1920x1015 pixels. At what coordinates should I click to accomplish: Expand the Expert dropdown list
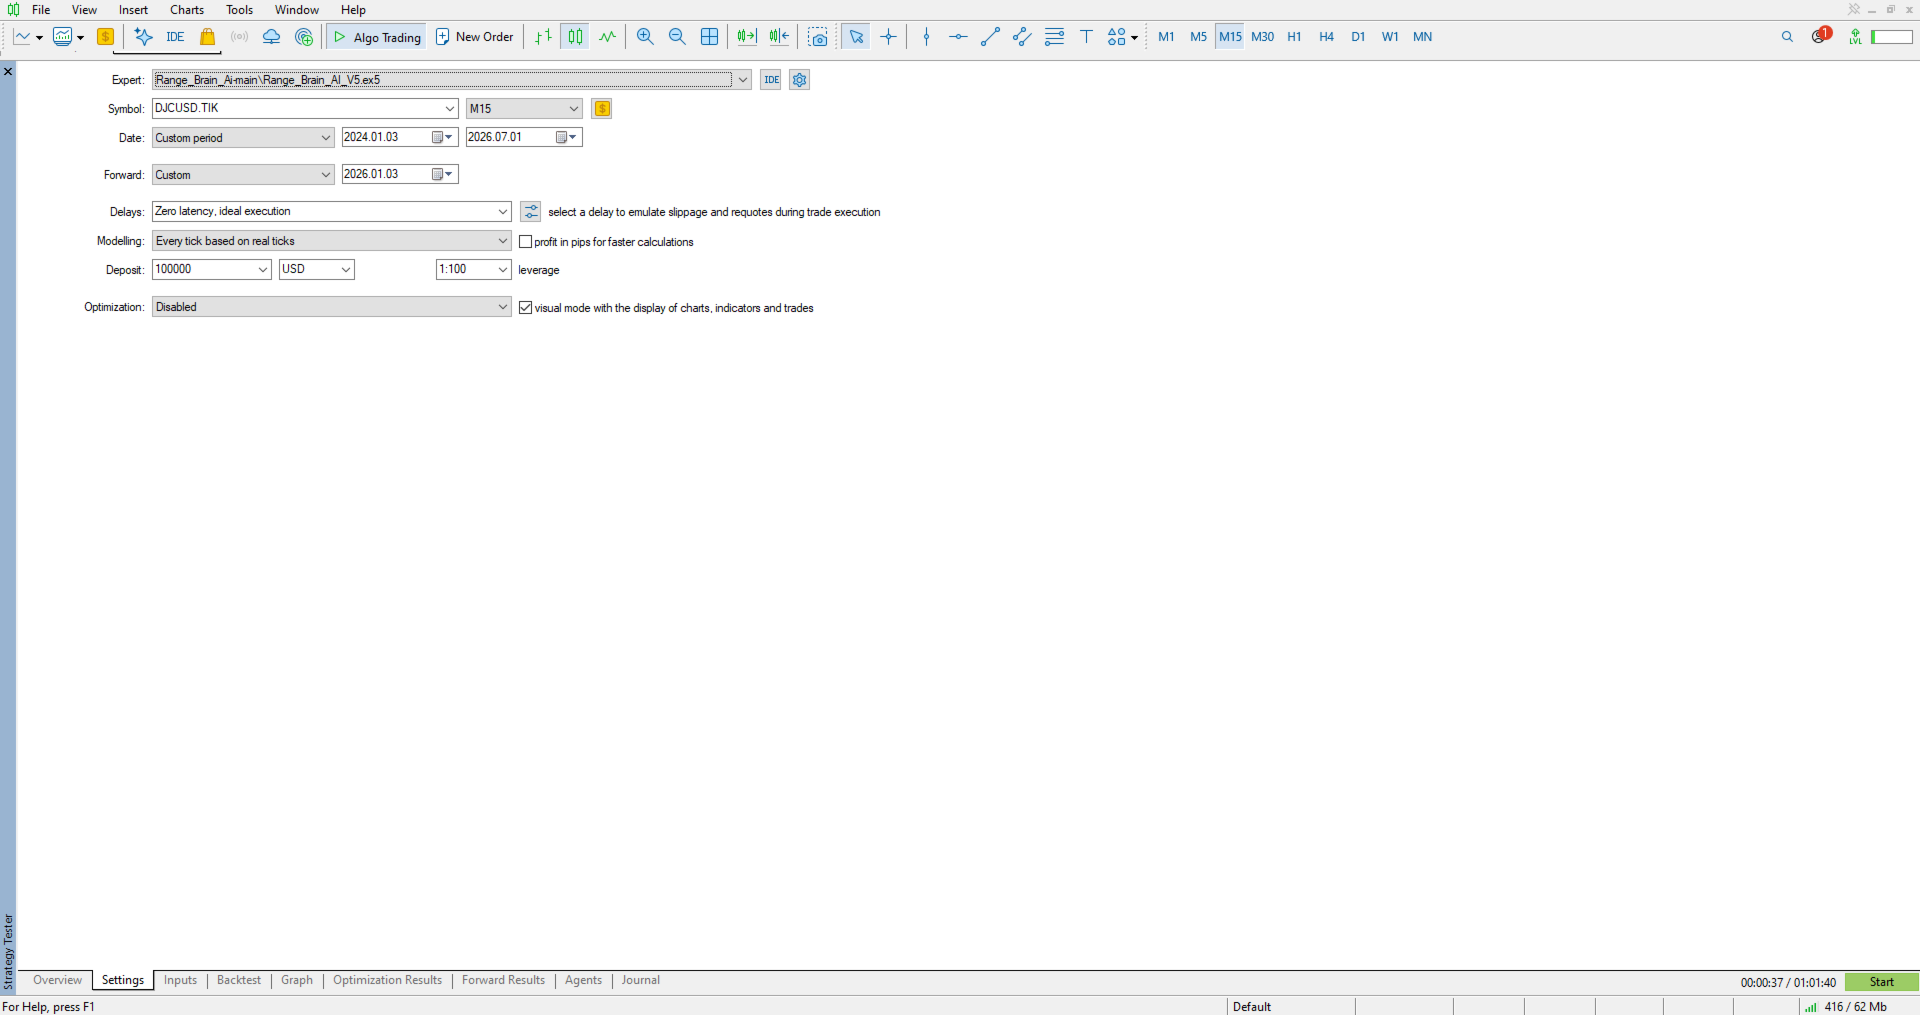pyautogui.click(x=743, y=80)
